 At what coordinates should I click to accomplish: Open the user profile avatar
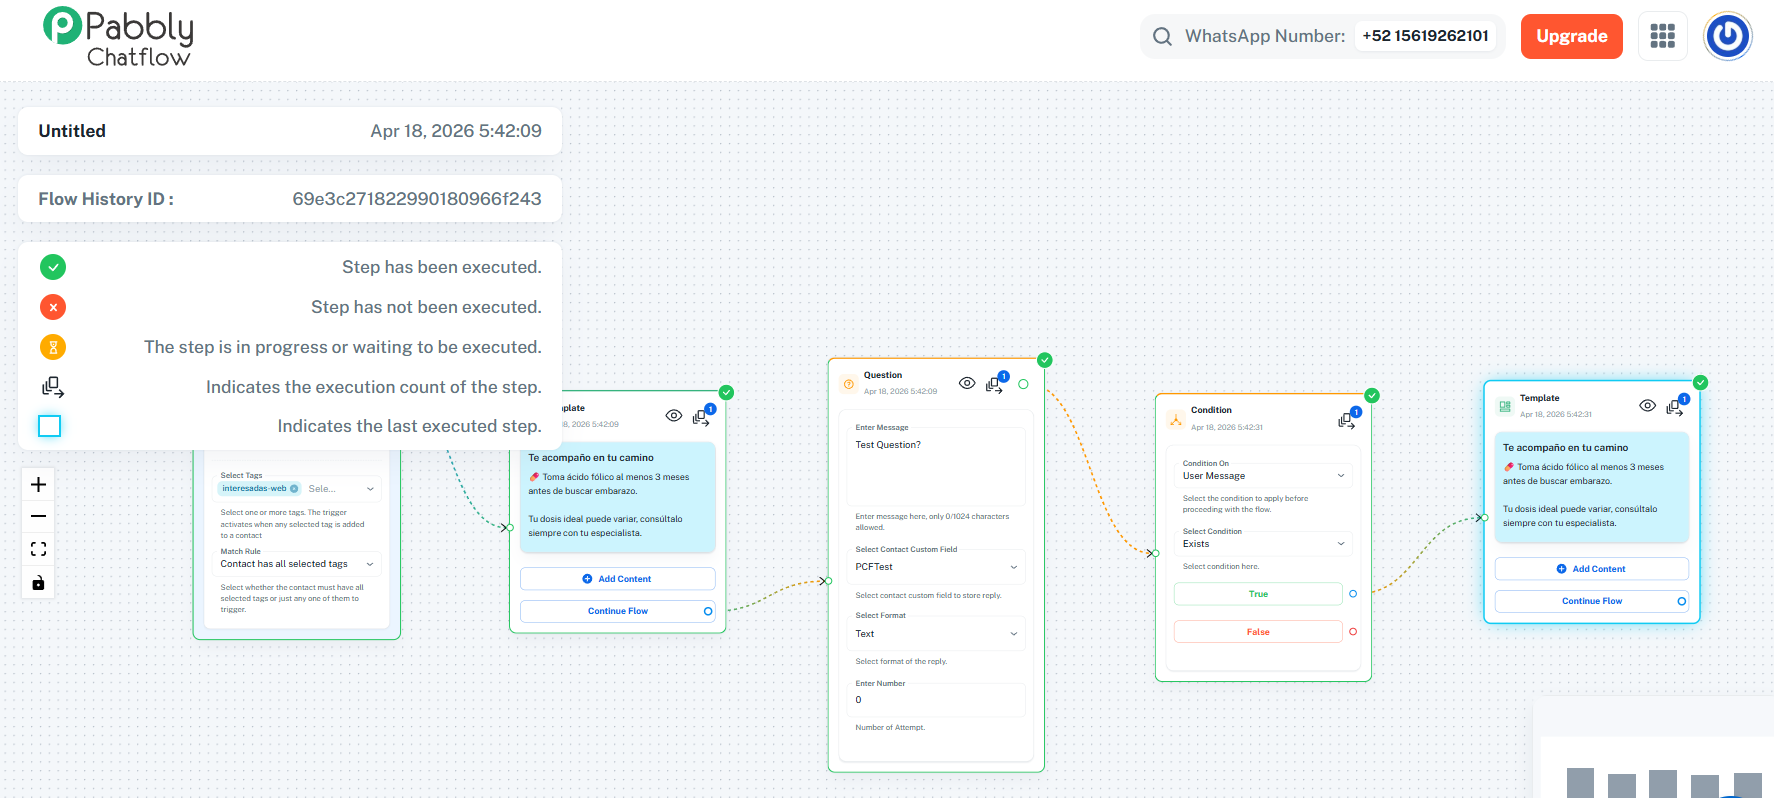pos(1727,37)
